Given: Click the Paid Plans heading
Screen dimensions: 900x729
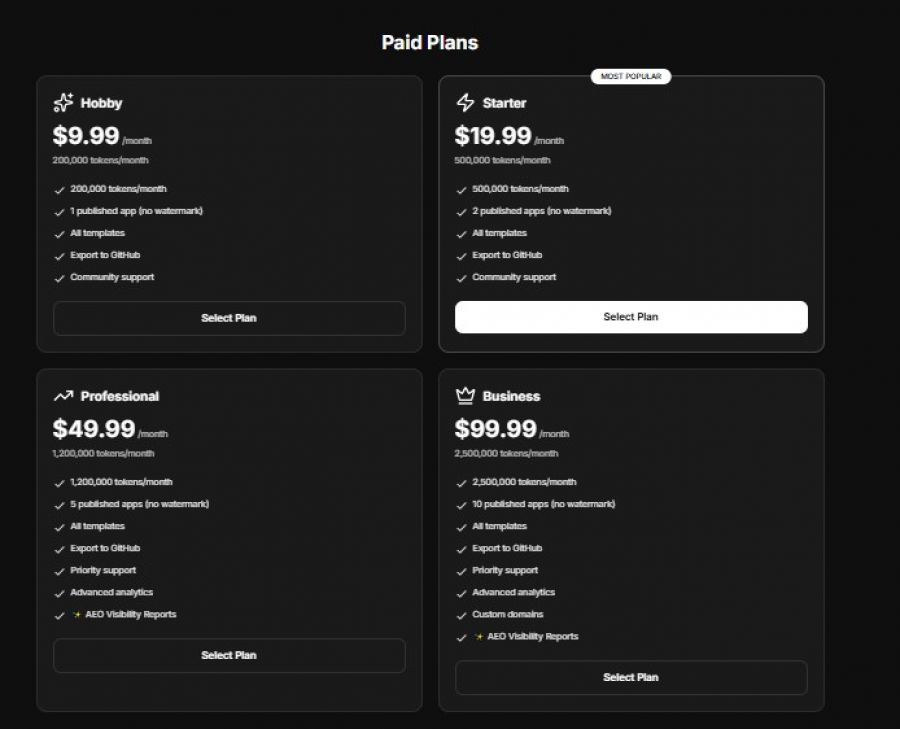Looking at the screenshot, I should (x=429, y=42).
